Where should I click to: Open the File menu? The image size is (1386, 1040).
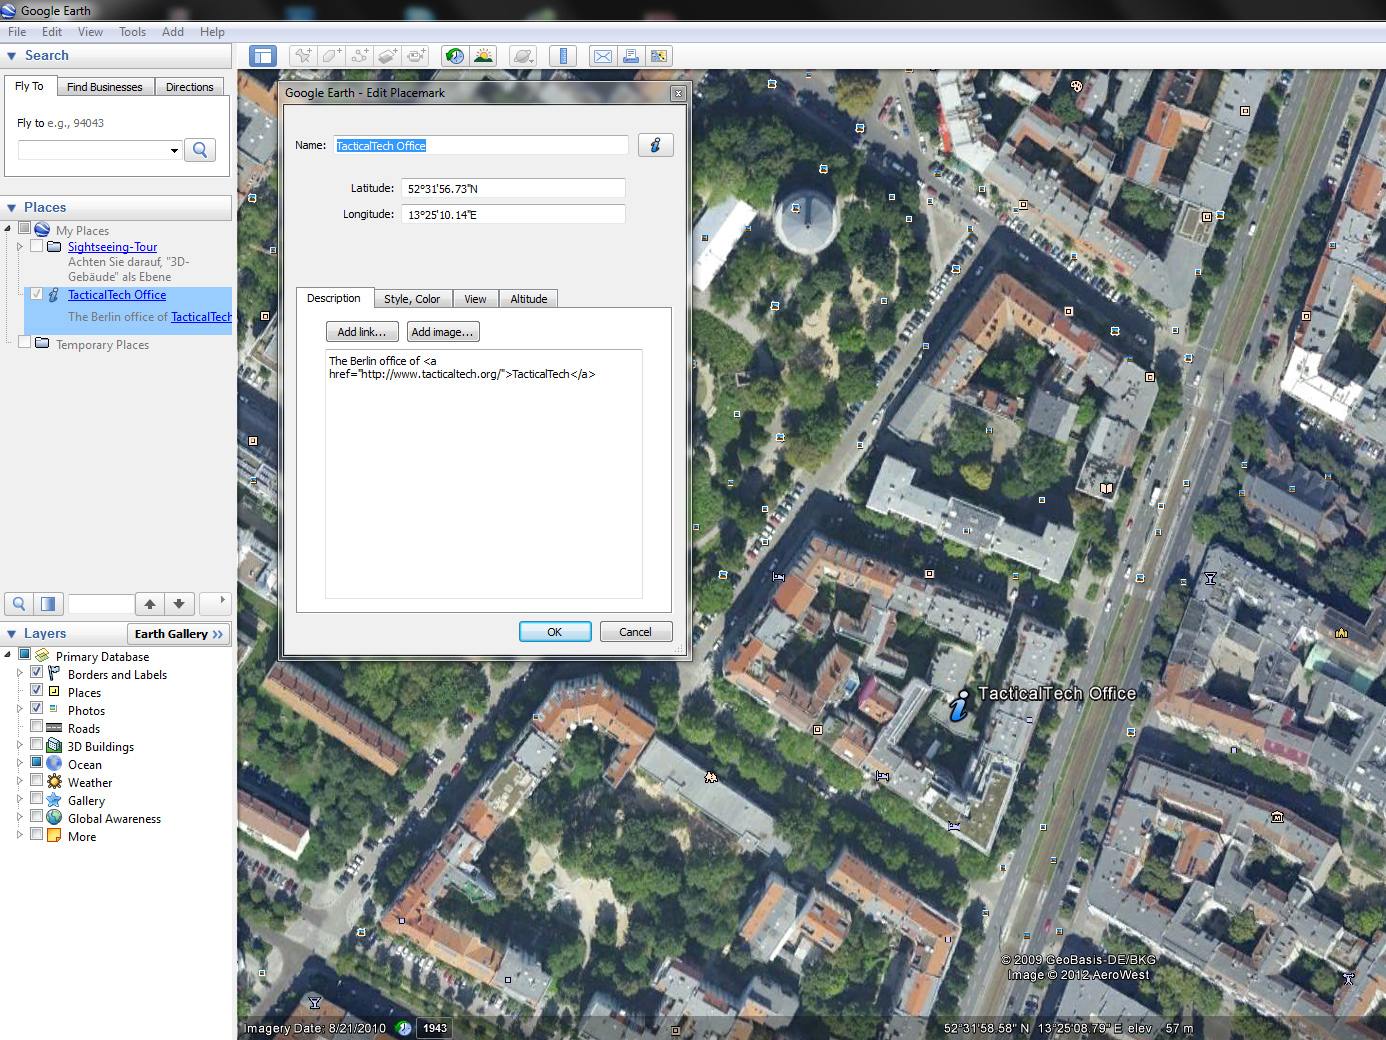[x=17, y=32]
